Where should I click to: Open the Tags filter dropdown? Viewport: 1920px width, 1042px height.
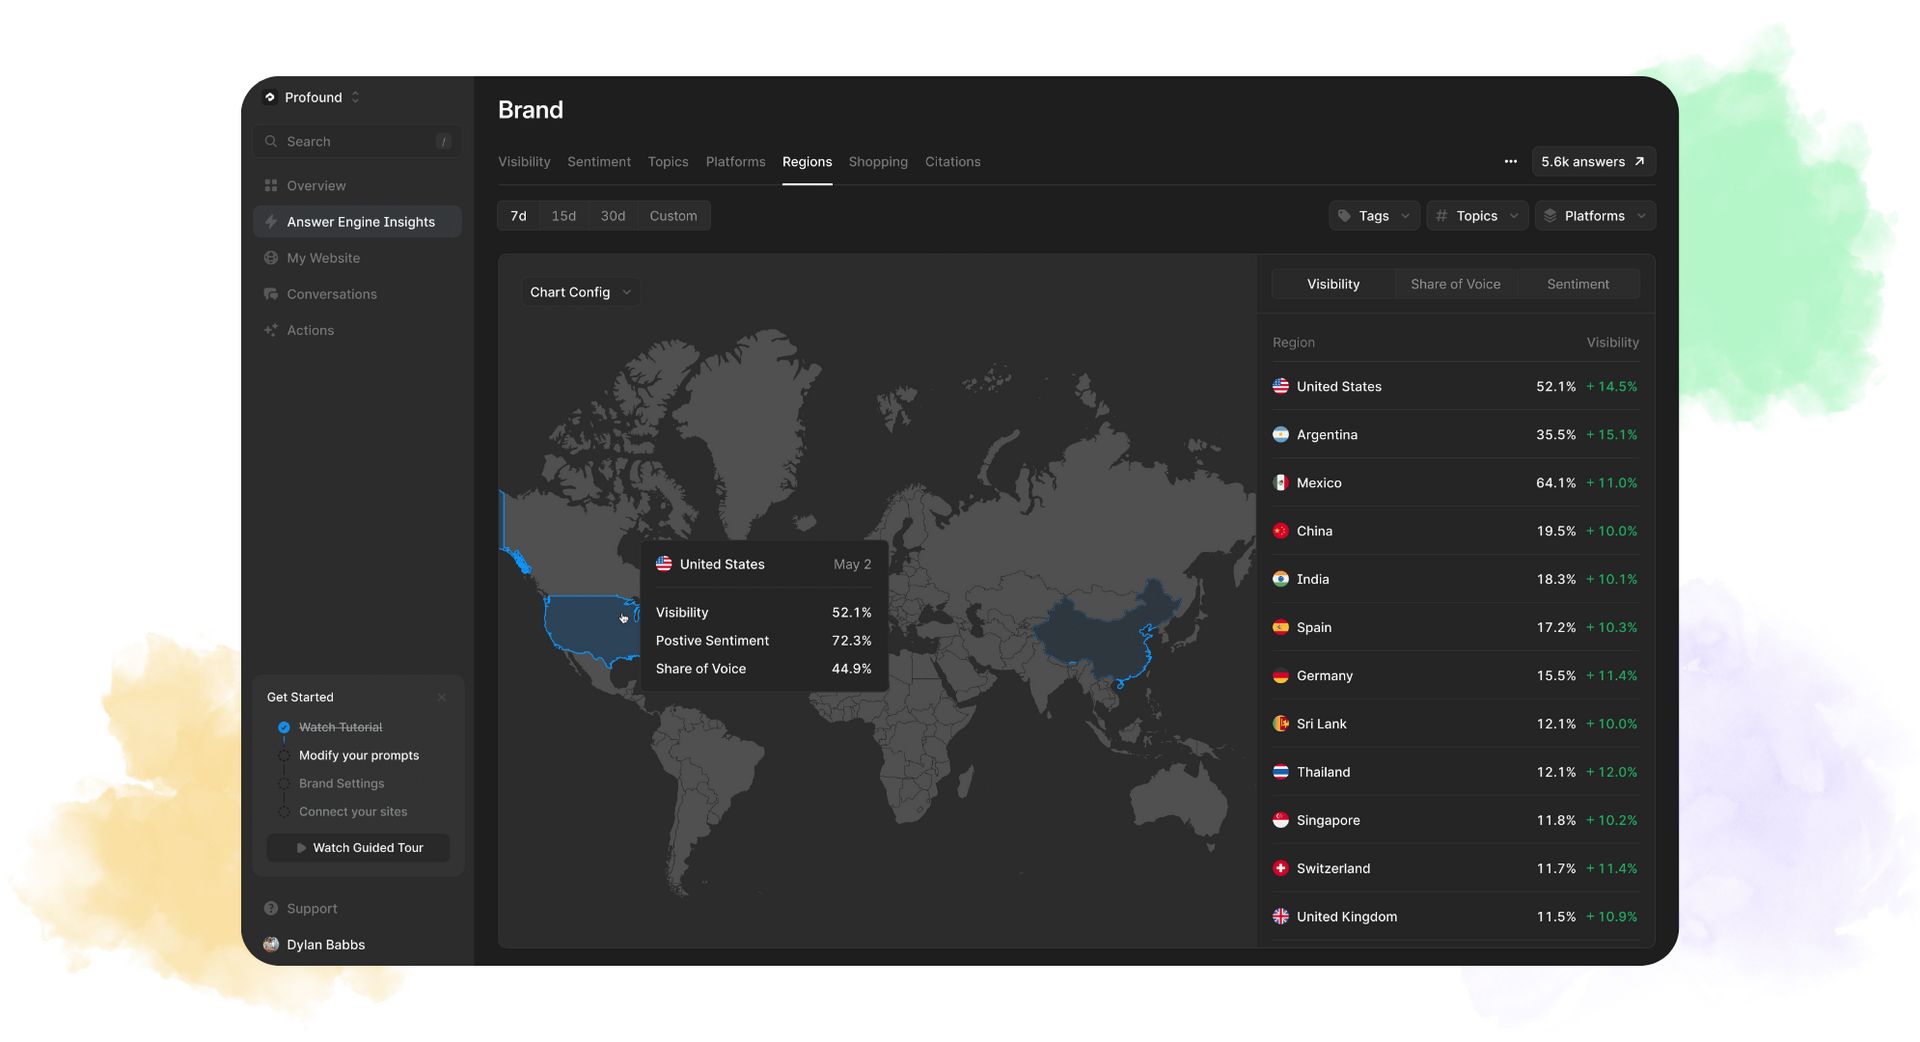coord(1374,216)
